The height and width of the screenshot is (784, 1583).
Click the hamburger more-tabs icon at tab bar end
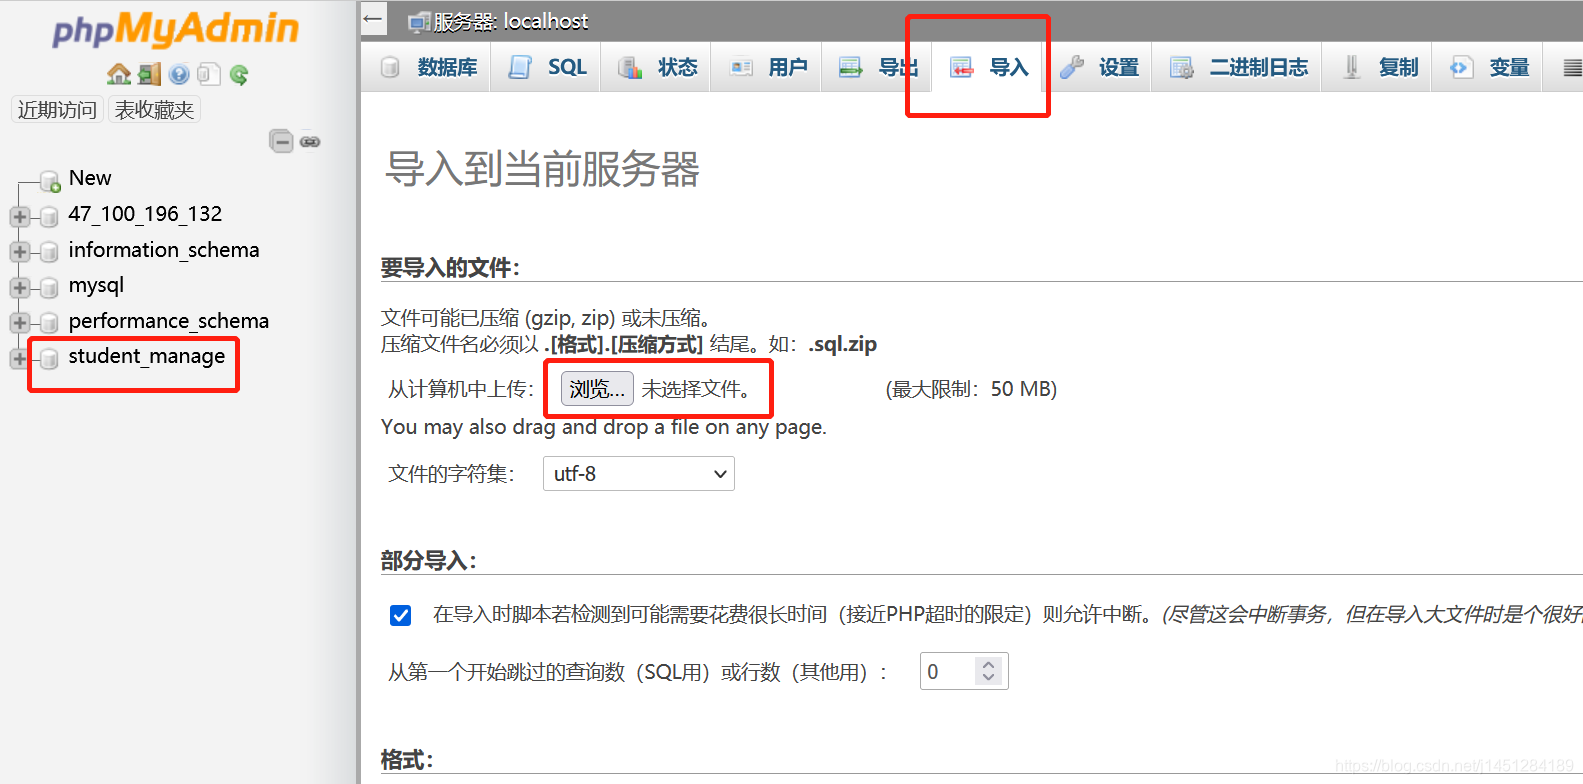pos(1571,68)
